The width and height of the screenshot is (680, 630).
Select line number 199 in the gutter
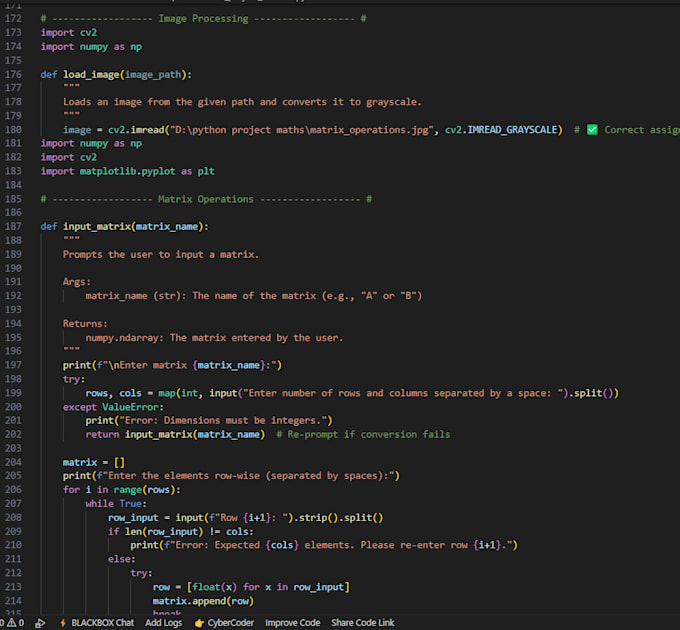coord(13,393)
